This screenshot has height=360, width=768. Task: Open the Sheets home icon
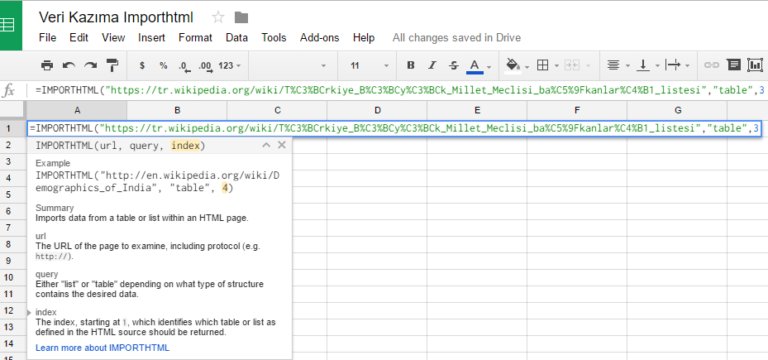tap(11, 25)
